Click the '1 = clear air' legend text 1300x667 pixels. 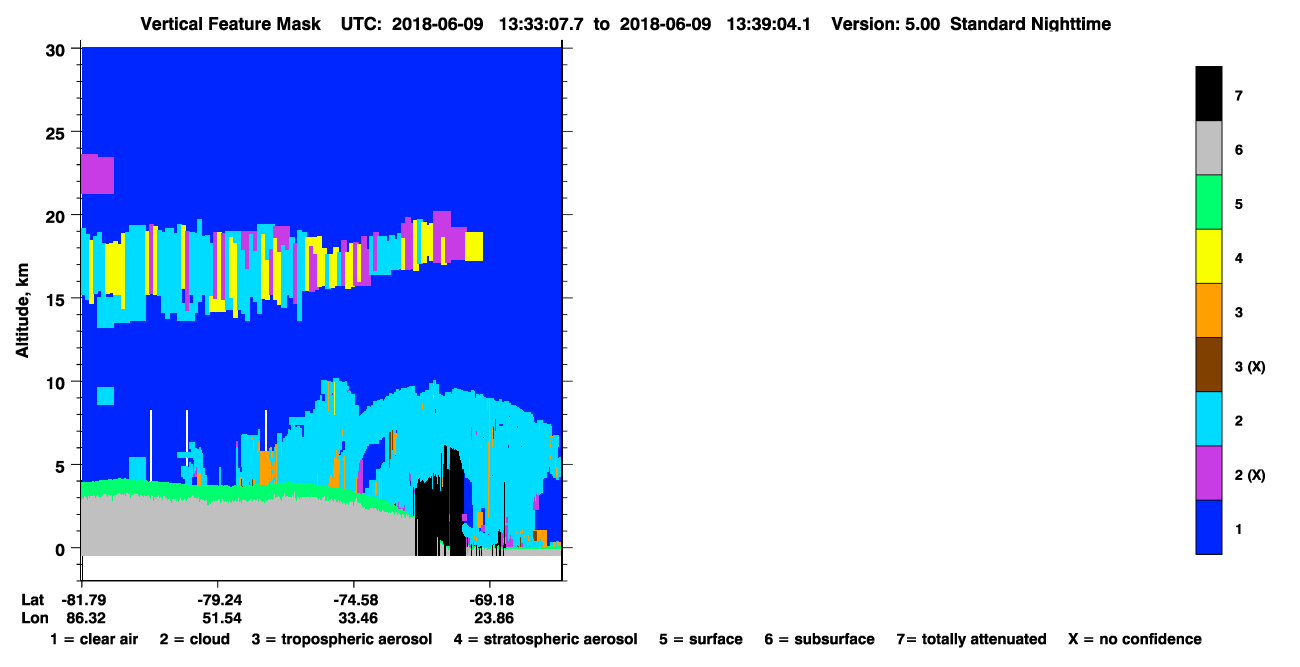[x=94, y=639]
